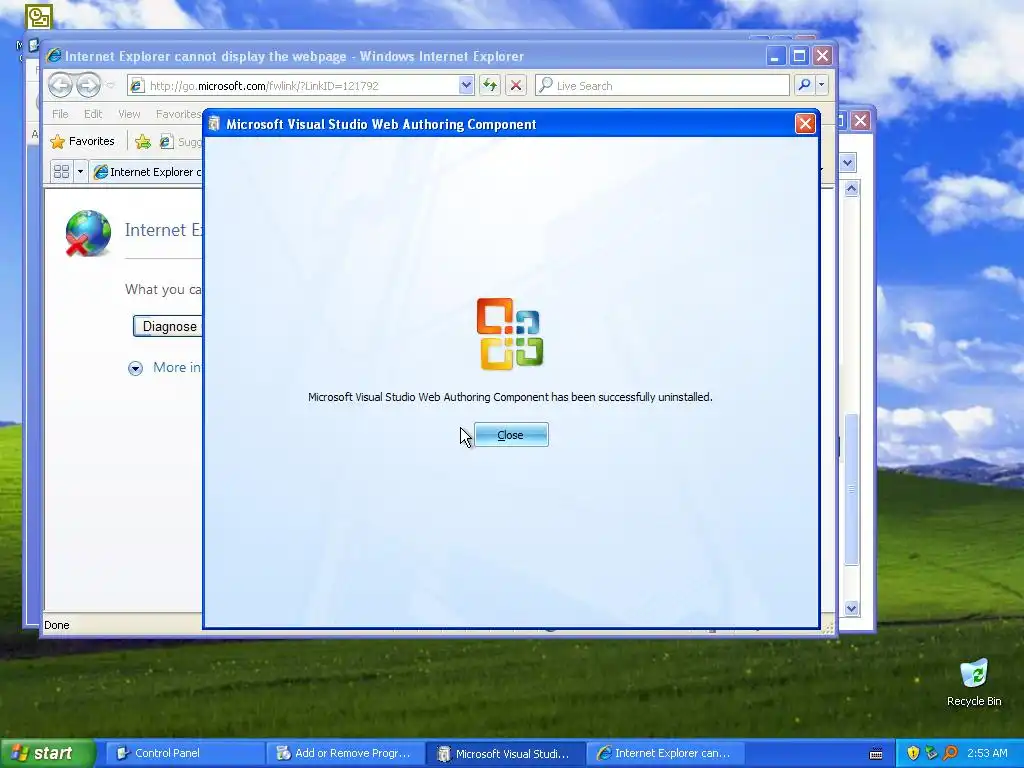Click the dialog's red X close button
1024x768 pixels.
click(805, 123)
